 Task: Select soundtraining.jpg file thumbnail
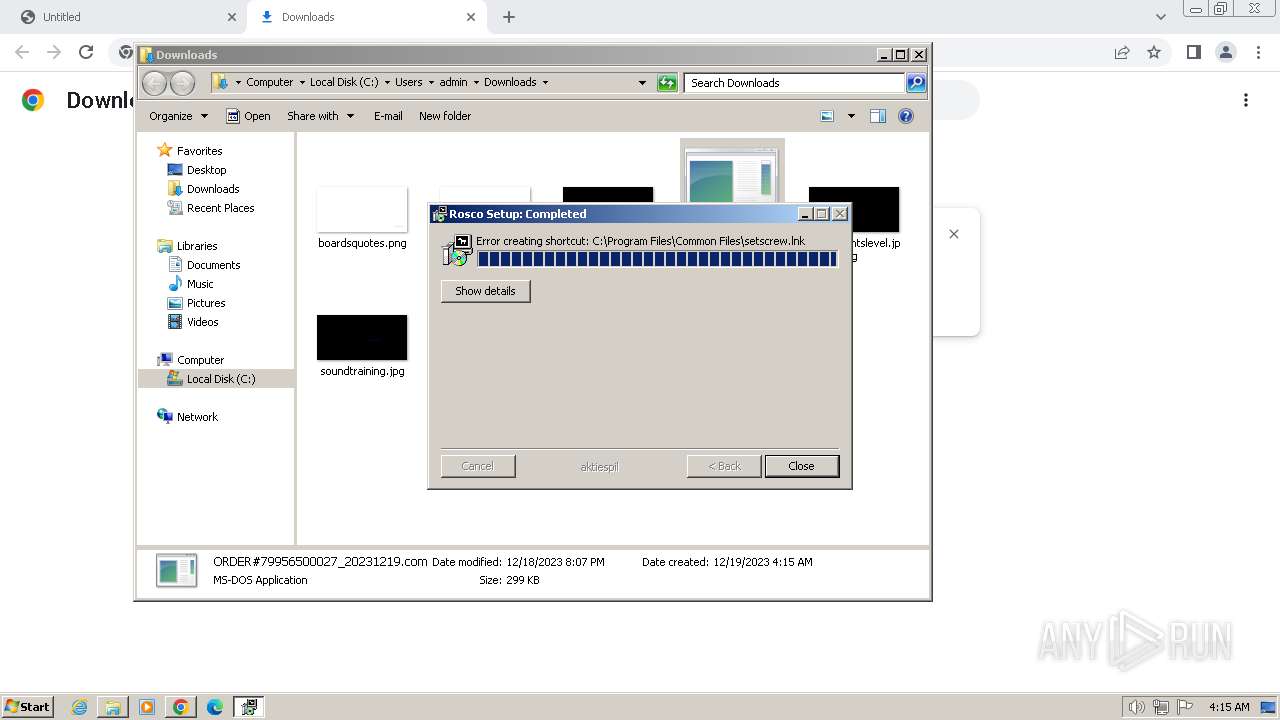[x=362, y=337]
